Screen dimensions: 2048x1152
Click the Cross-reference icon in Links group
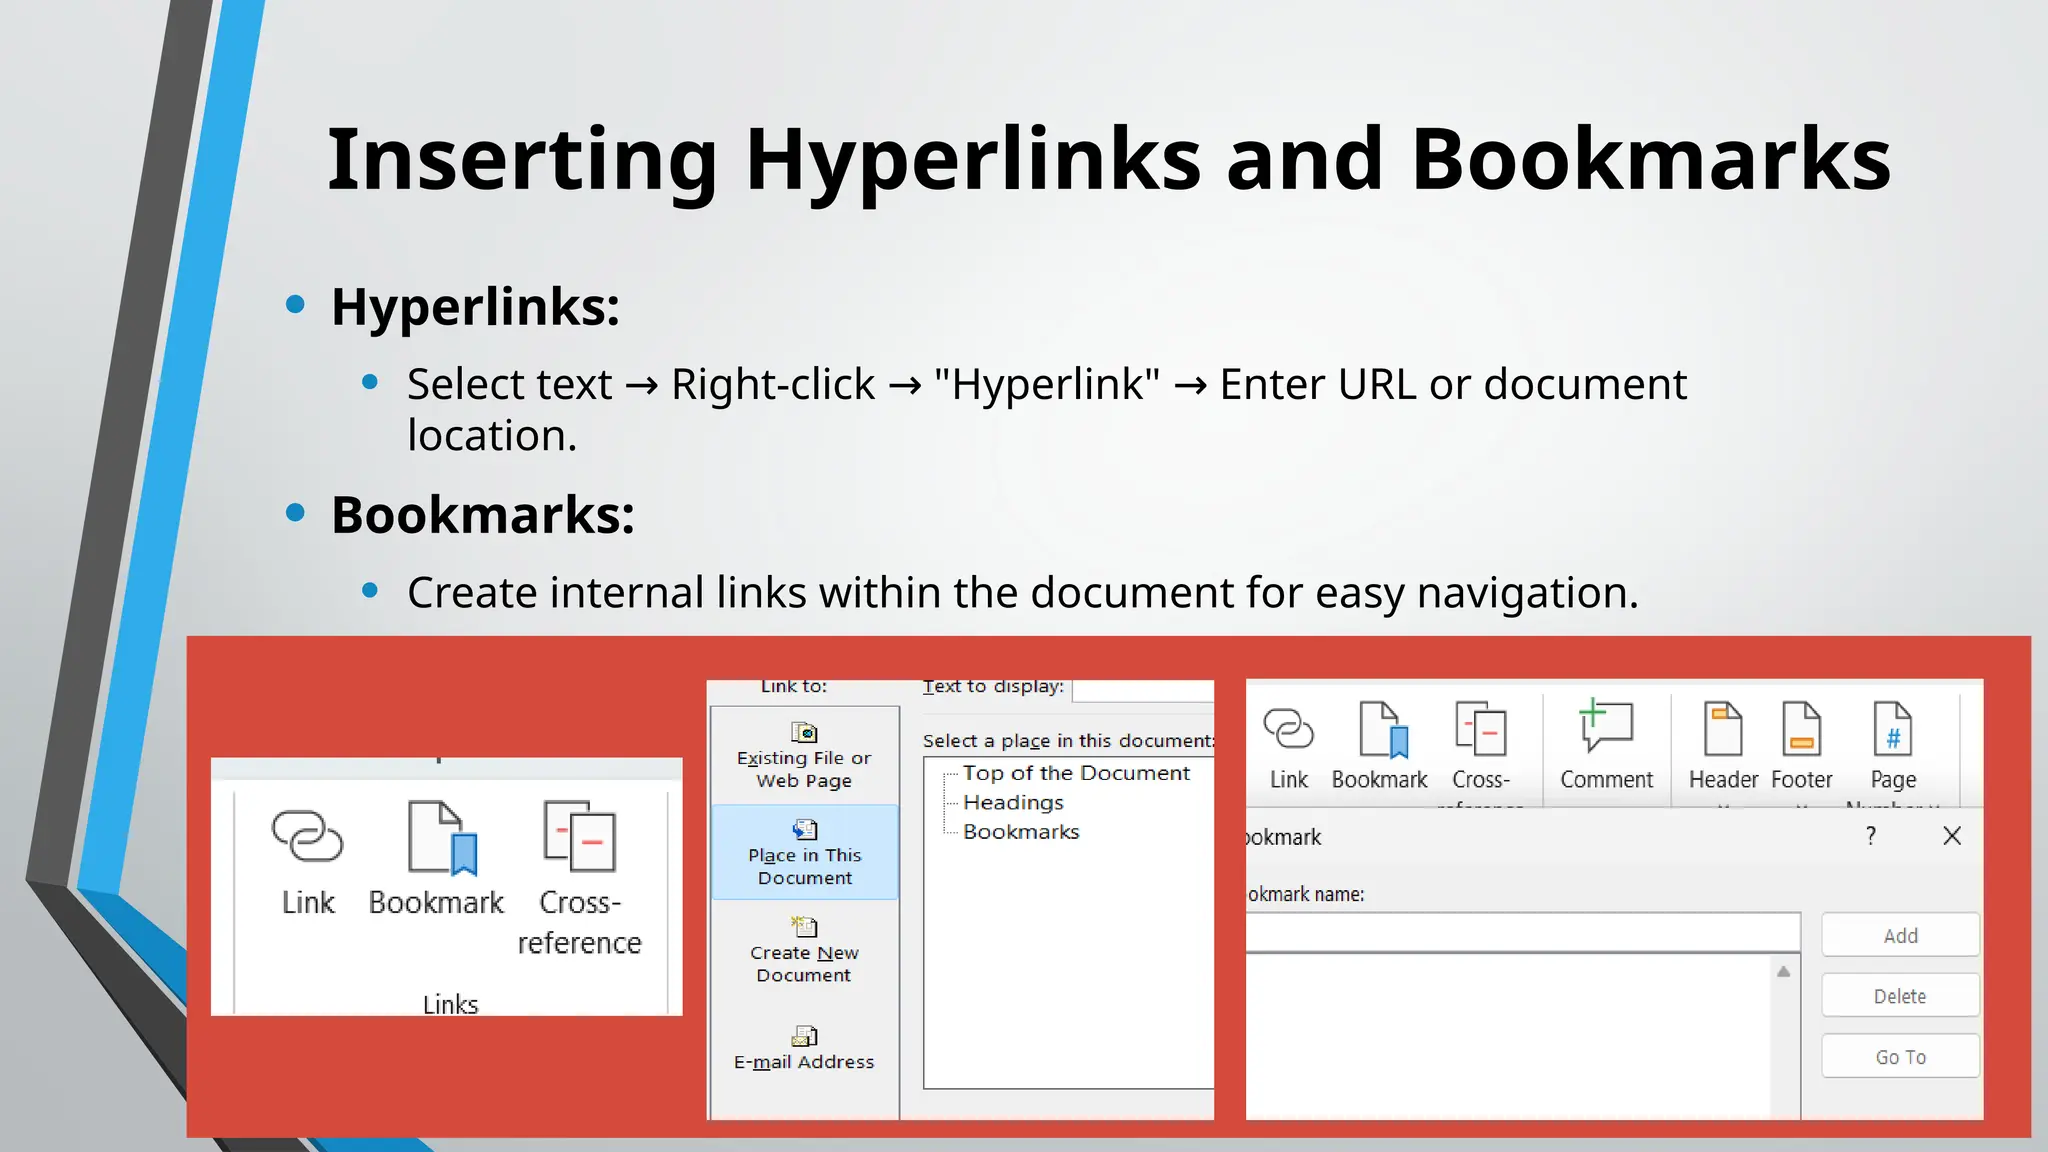pos(579,838)
